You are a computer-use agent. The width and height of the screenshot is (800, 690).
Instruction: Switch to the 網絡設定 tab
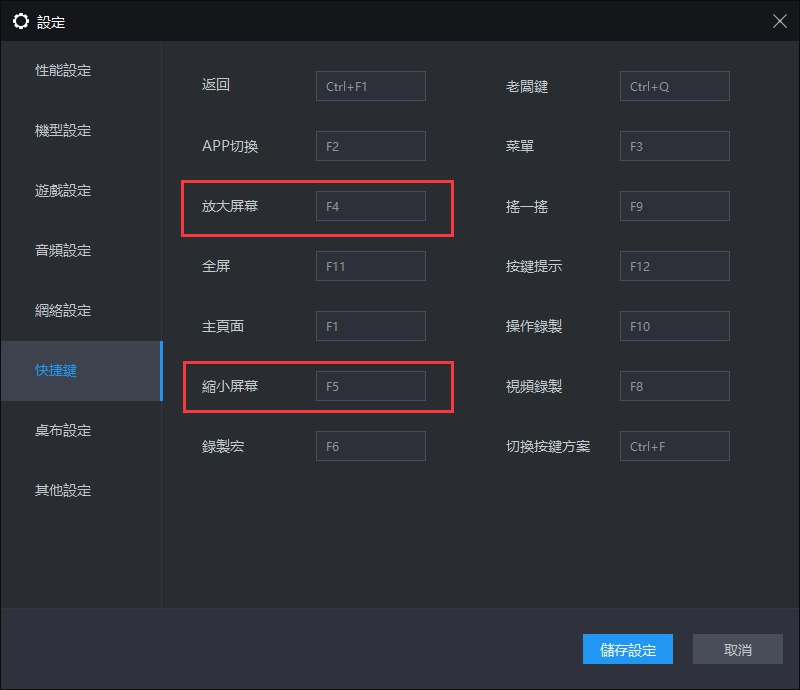60,310
